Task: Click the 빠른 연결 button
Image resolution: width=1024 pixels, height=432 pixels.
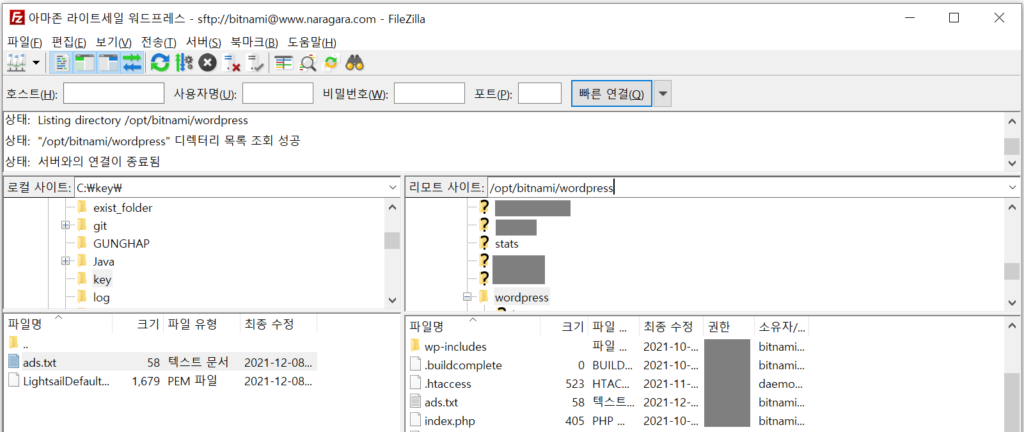Action: pos(611,94)
